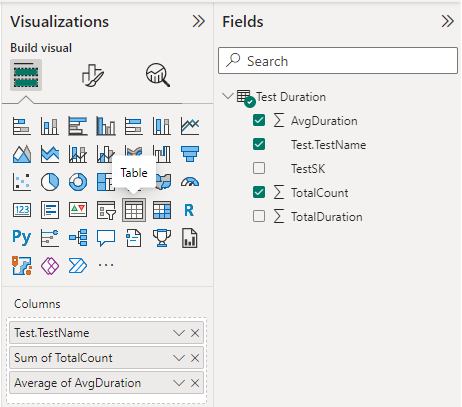Select the Q&A speech bubble visual
The height and width of the screenshot is (407, 462).
(x=106, y=238)
